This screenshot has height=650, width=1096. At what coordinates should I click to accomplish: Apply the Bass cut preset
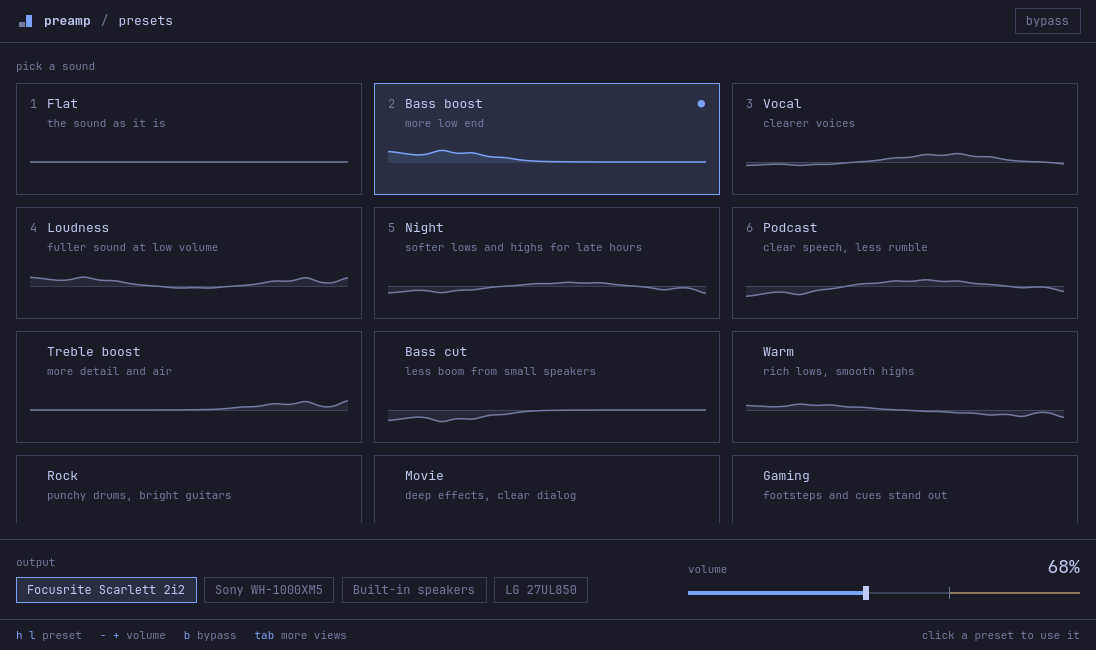click(x=547, y=387)
